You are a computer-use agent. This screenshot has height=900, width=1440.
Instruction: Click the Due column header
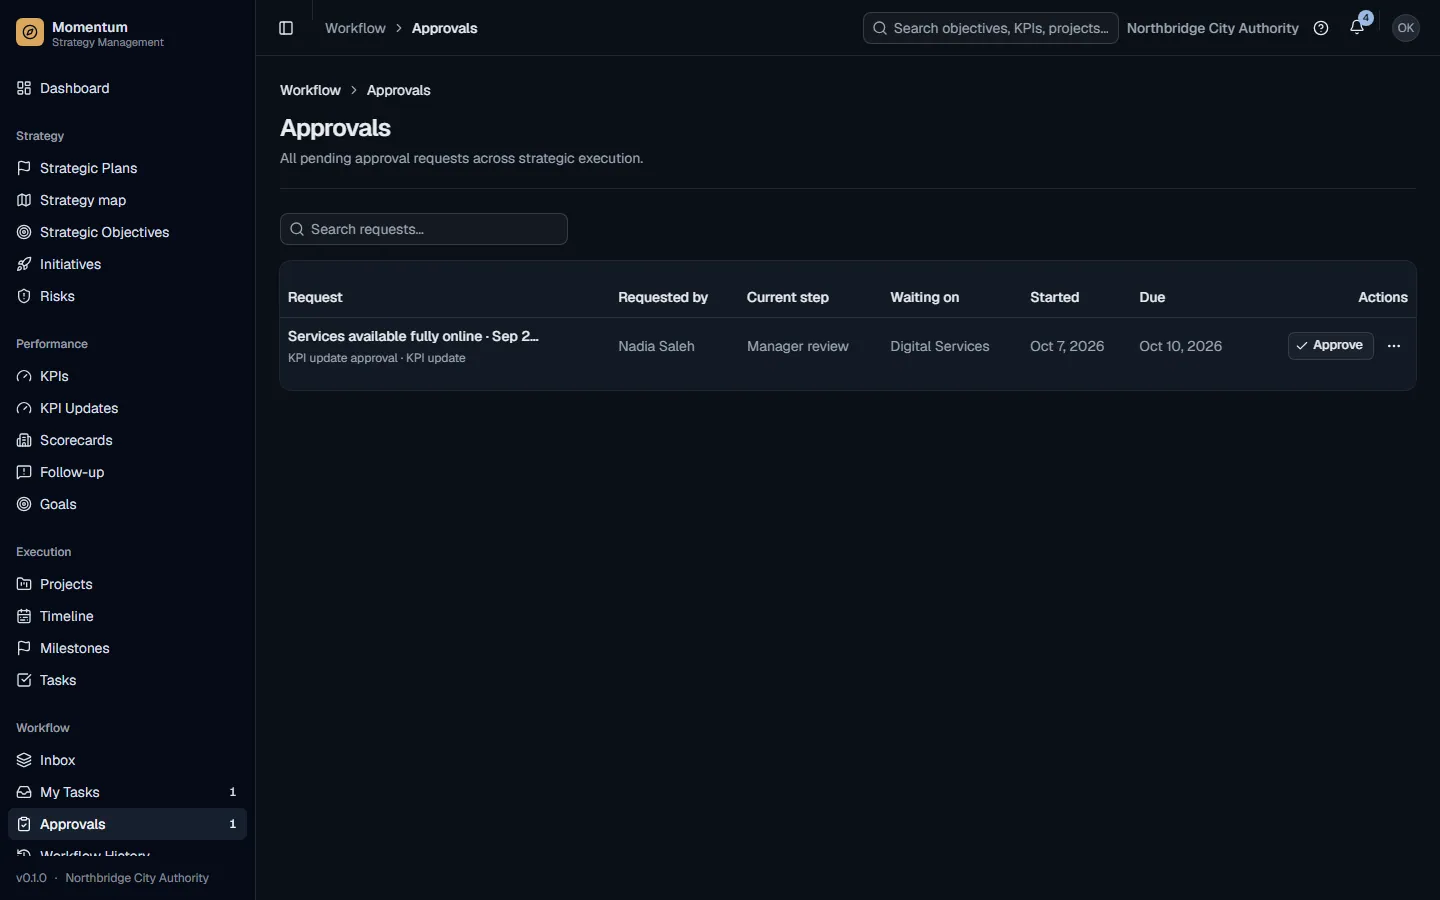(x=1152, y=298)
